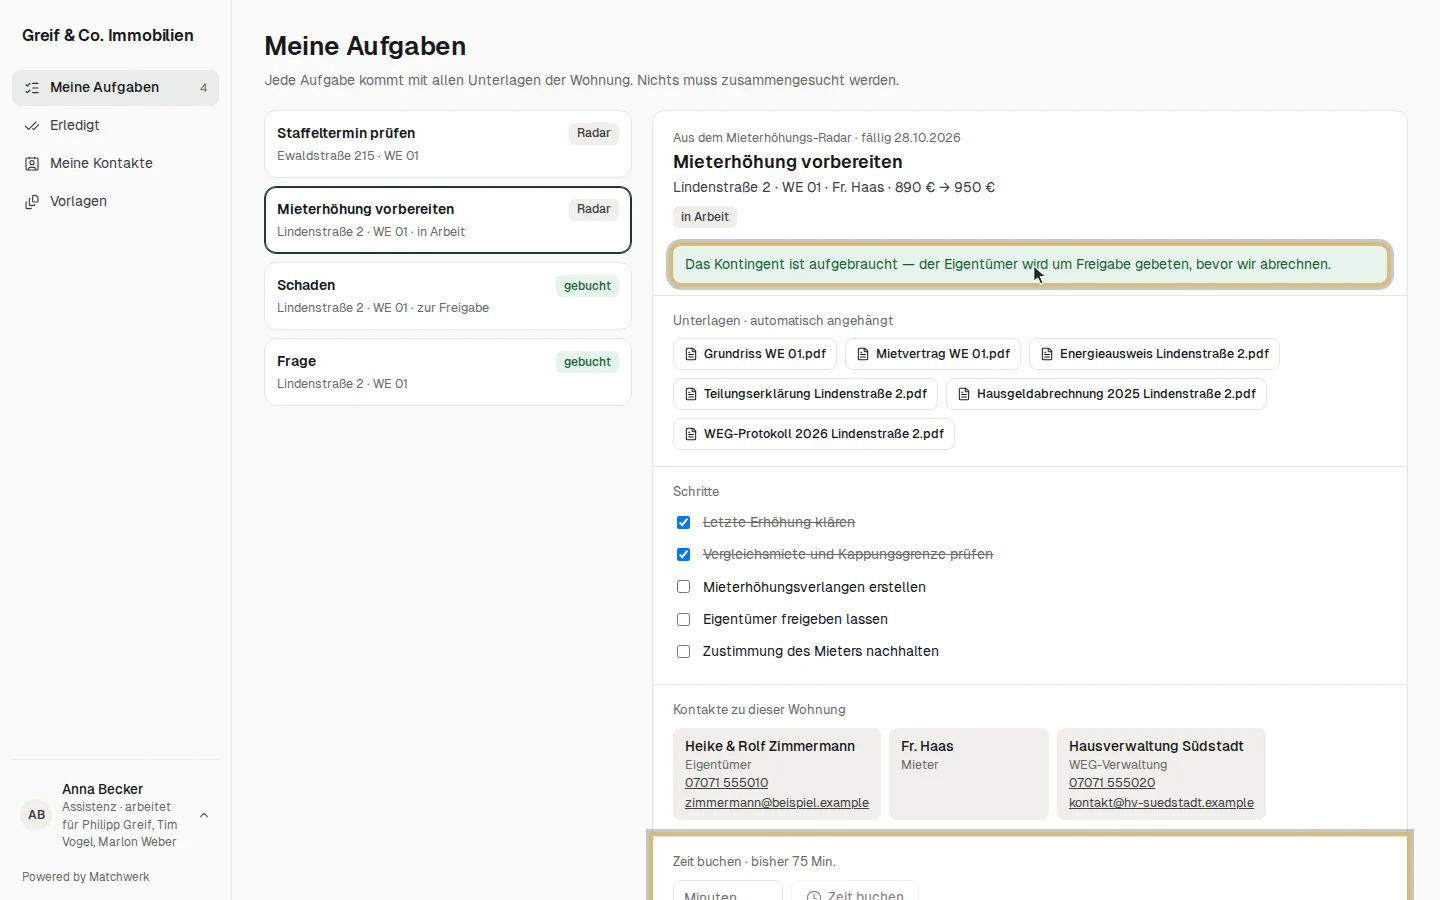Viewport: 1440px width, 900px height.
Task: Email zimmermann@beispiel.example
Action: pos(777,803)
